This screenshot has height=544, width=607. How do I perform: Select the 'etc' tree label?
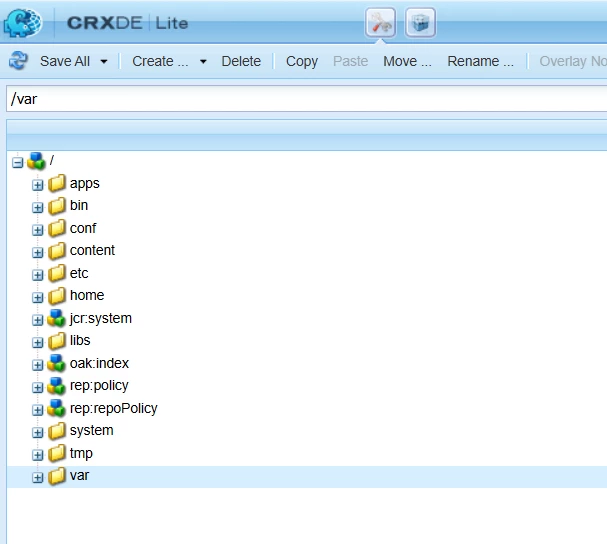[x=79, y=273]
